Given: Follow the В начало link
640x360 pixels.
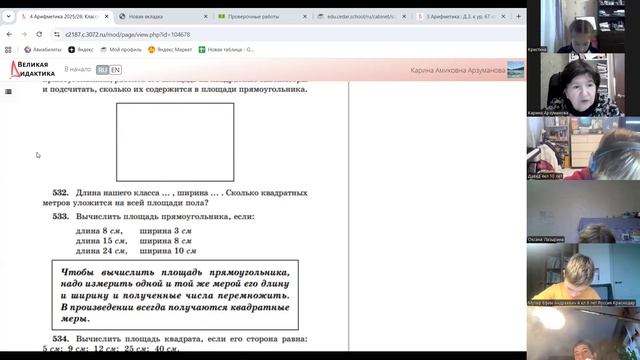Looking at the screenshot, I should click(78, 69).
